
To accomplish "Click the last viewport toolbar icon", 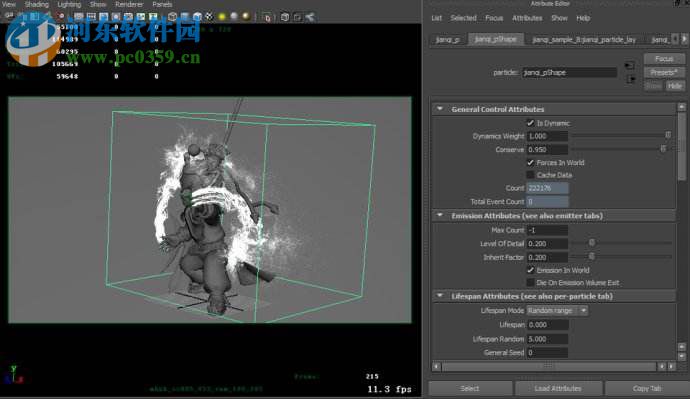I will 310,17.
